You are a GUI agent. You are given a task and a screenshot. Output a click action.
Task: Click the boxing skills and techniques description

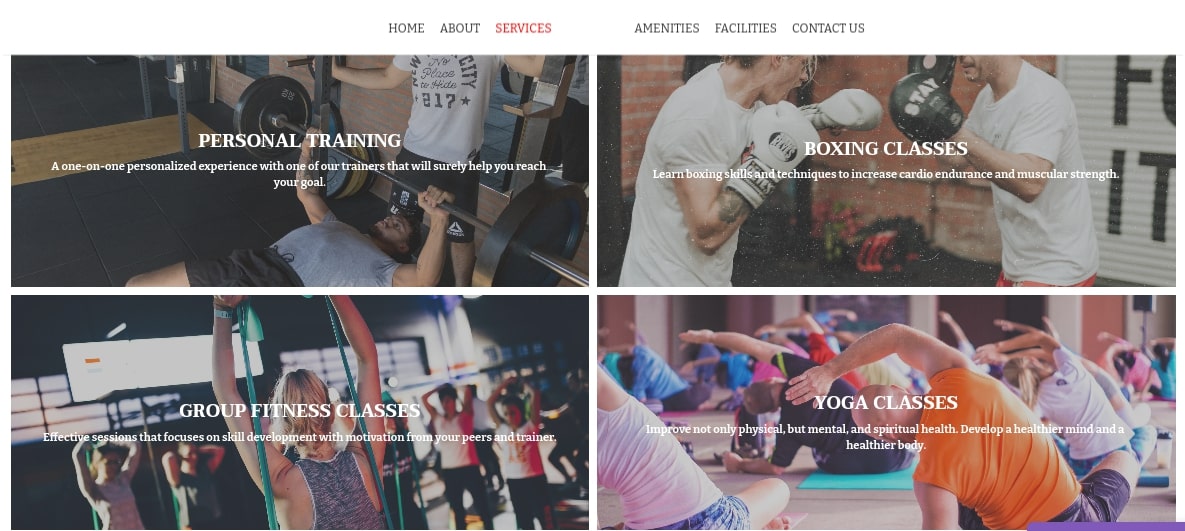coord(886,174)
